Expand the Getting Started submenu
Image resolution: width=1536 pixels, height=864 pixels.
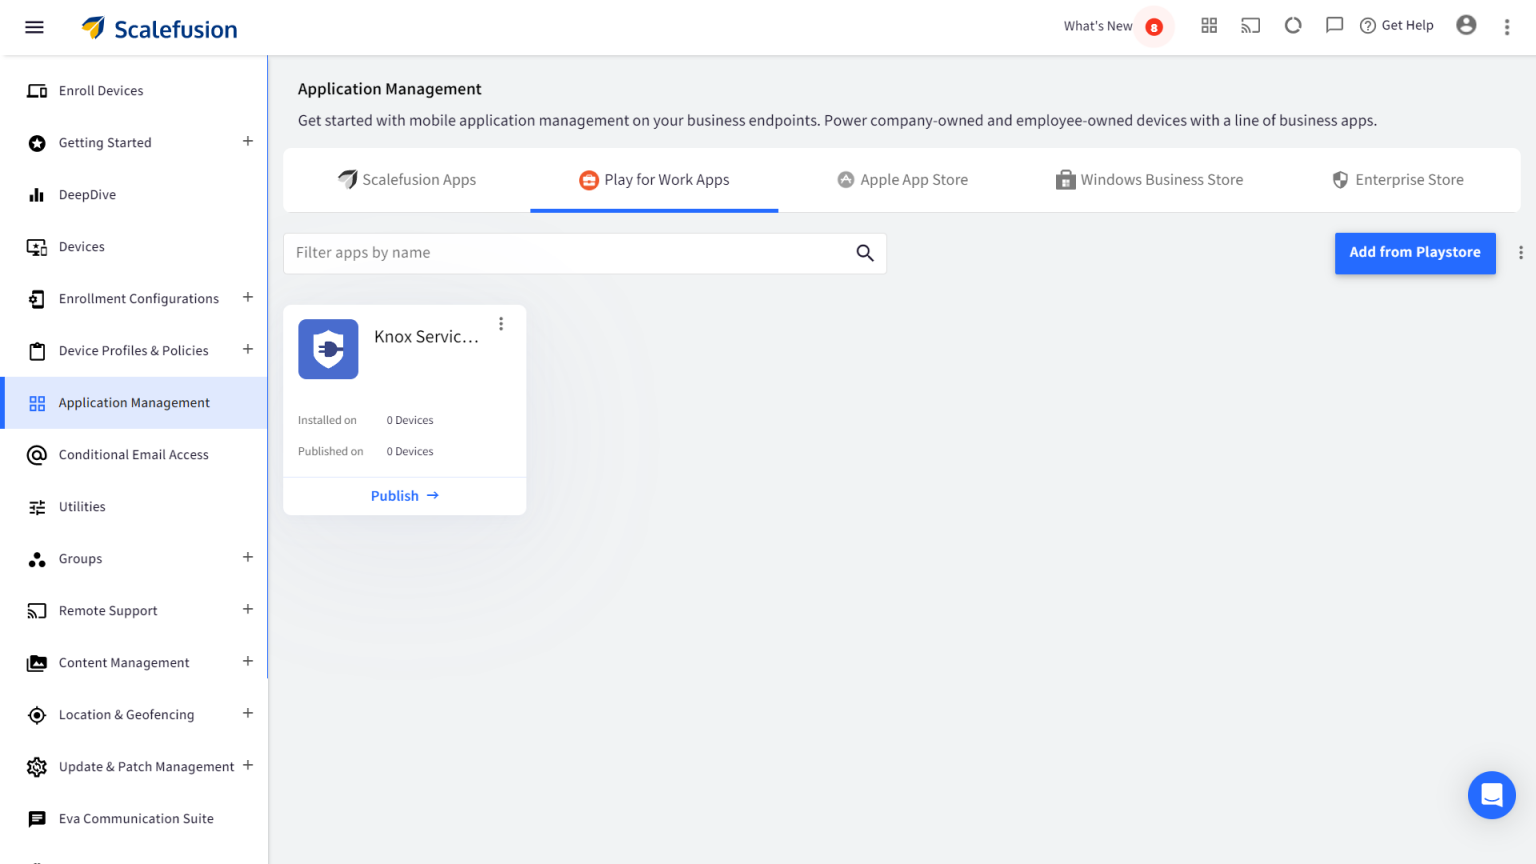tap(247, 142)
